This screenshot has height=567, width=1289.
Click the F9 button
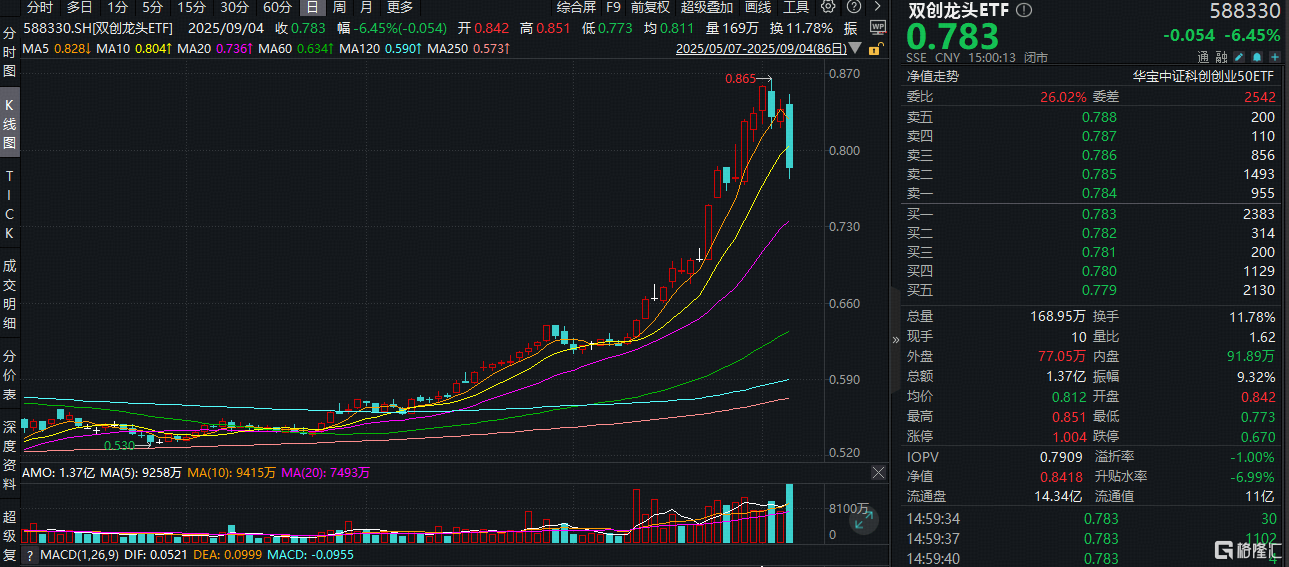(x=613, y=7)
